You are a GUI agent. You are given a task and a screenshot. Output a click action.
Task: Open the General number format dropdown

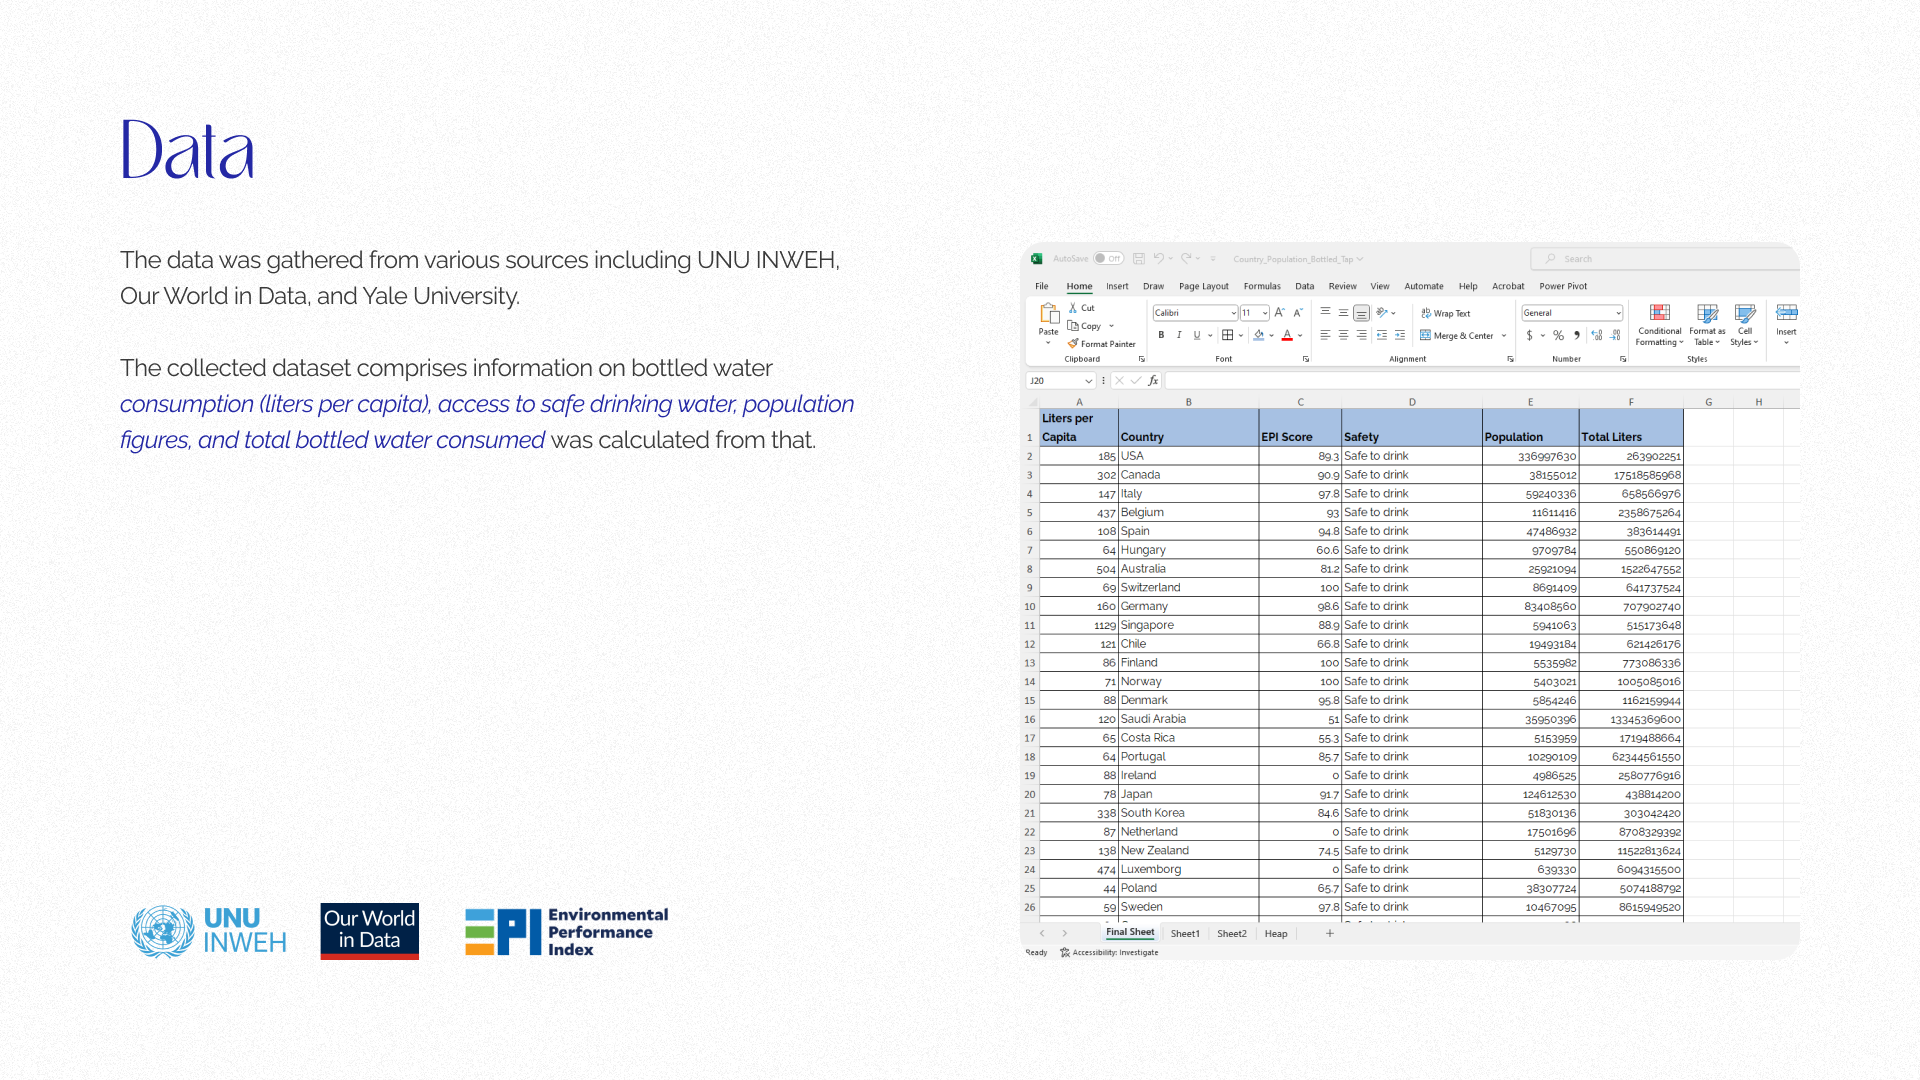pos(1618,313)
